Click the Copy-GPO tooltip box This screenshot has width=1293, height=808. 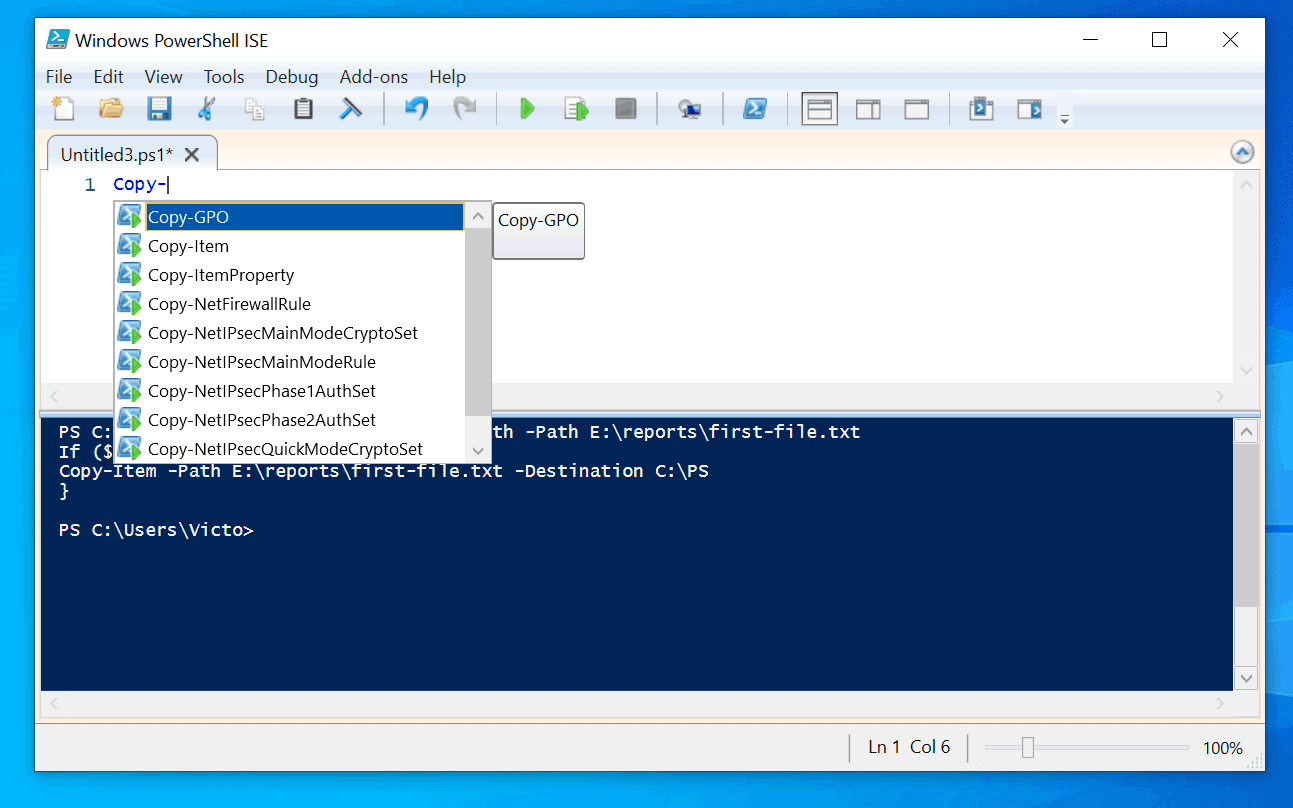[x=539, y=231]
